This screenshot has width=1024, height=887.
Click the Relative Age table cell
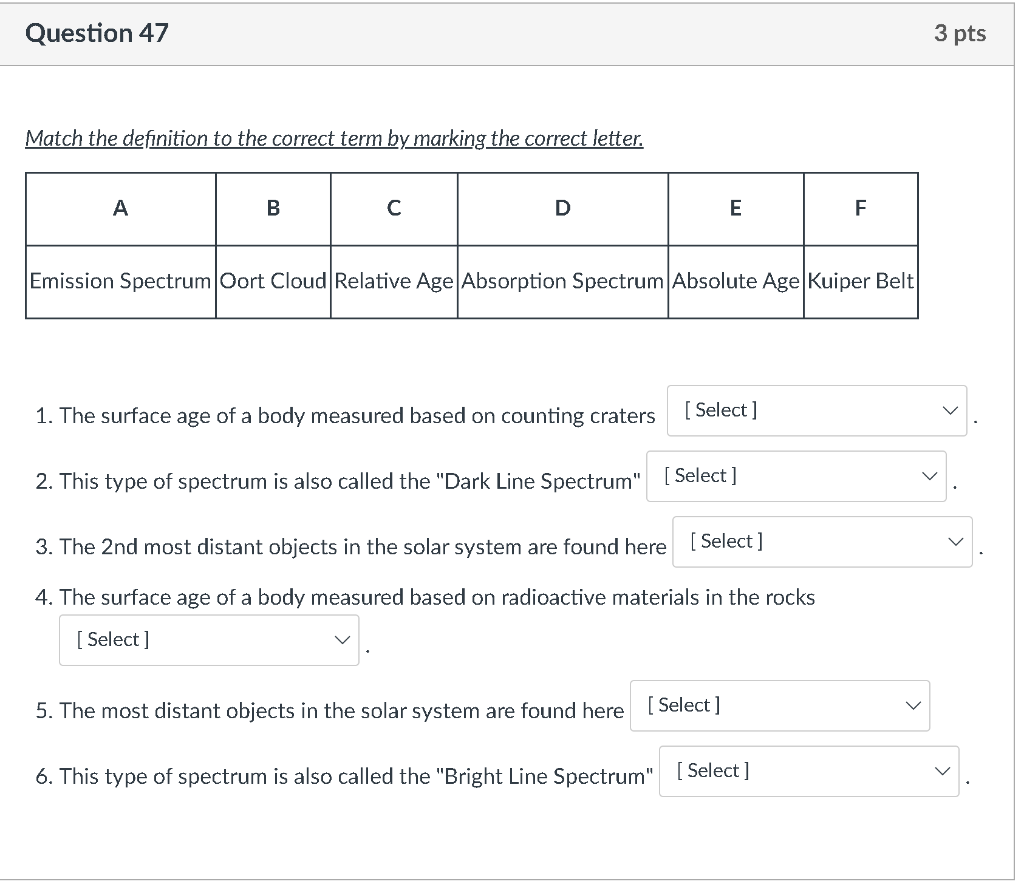point(394,282)
